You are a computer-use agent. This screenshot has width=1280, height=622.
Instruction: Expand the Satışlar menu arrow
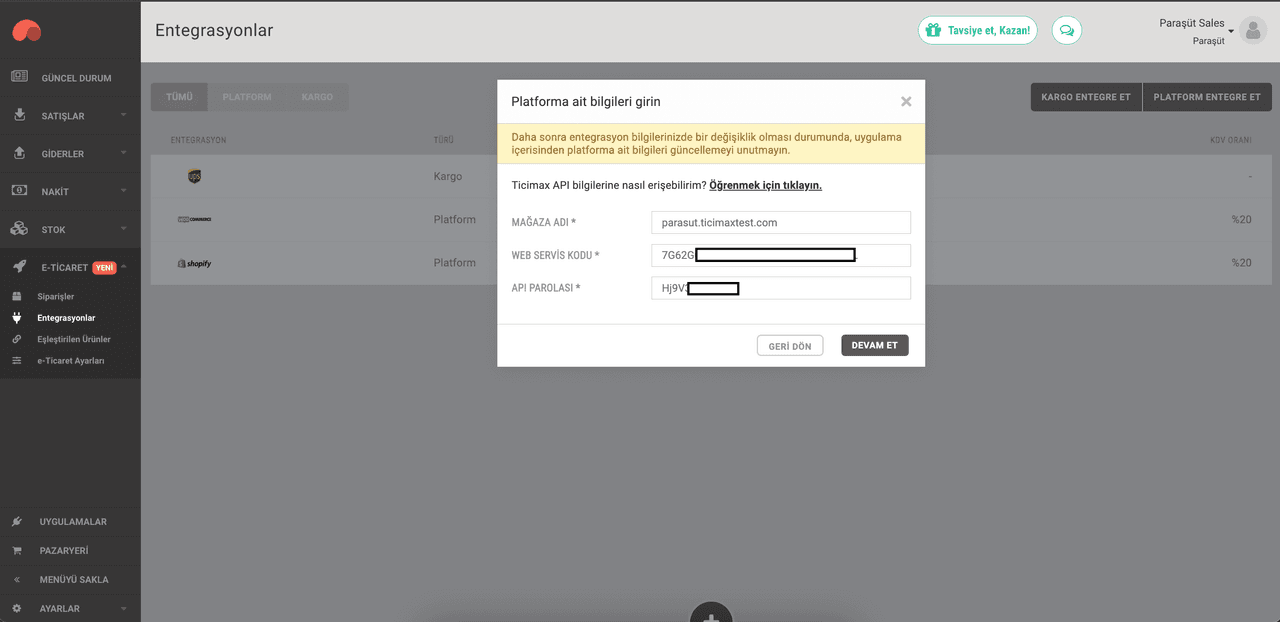point(124,115)
